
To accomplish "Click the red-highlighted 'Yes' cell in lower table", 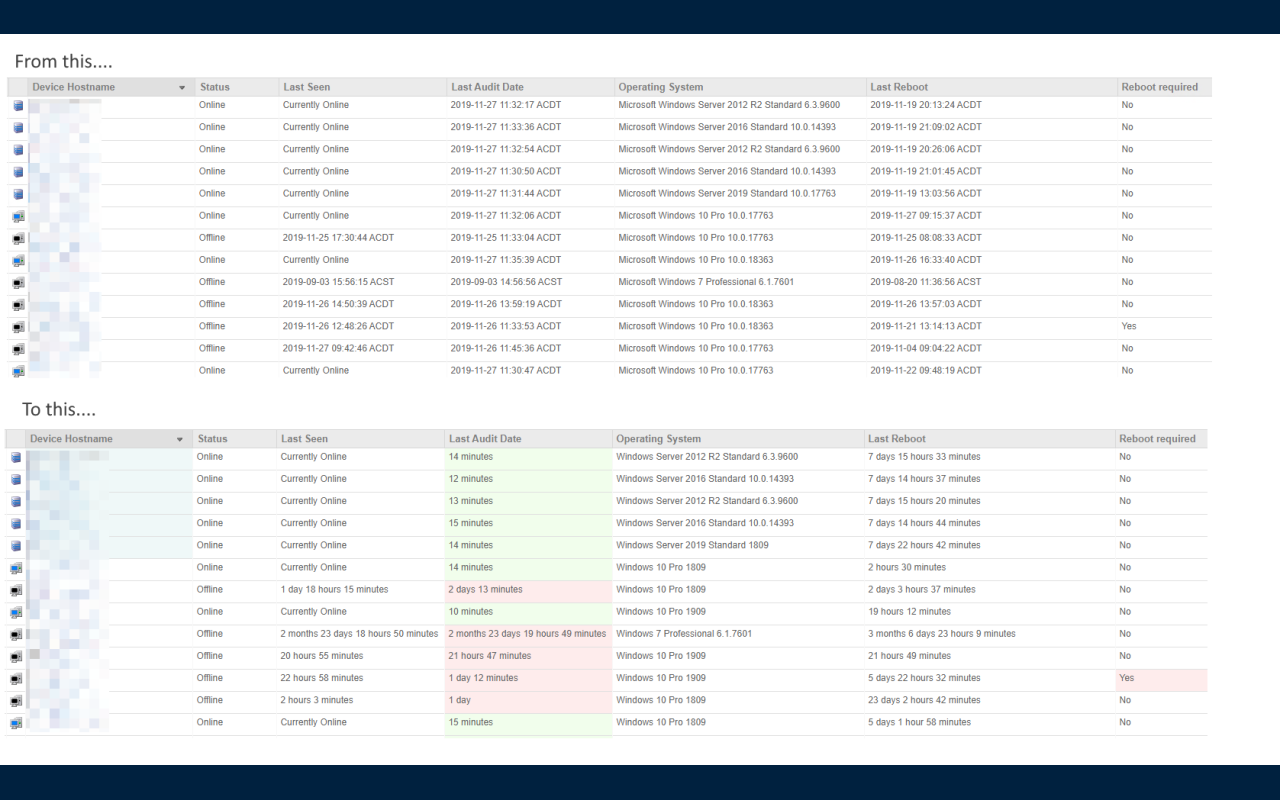I will (x=1162, y=678).
